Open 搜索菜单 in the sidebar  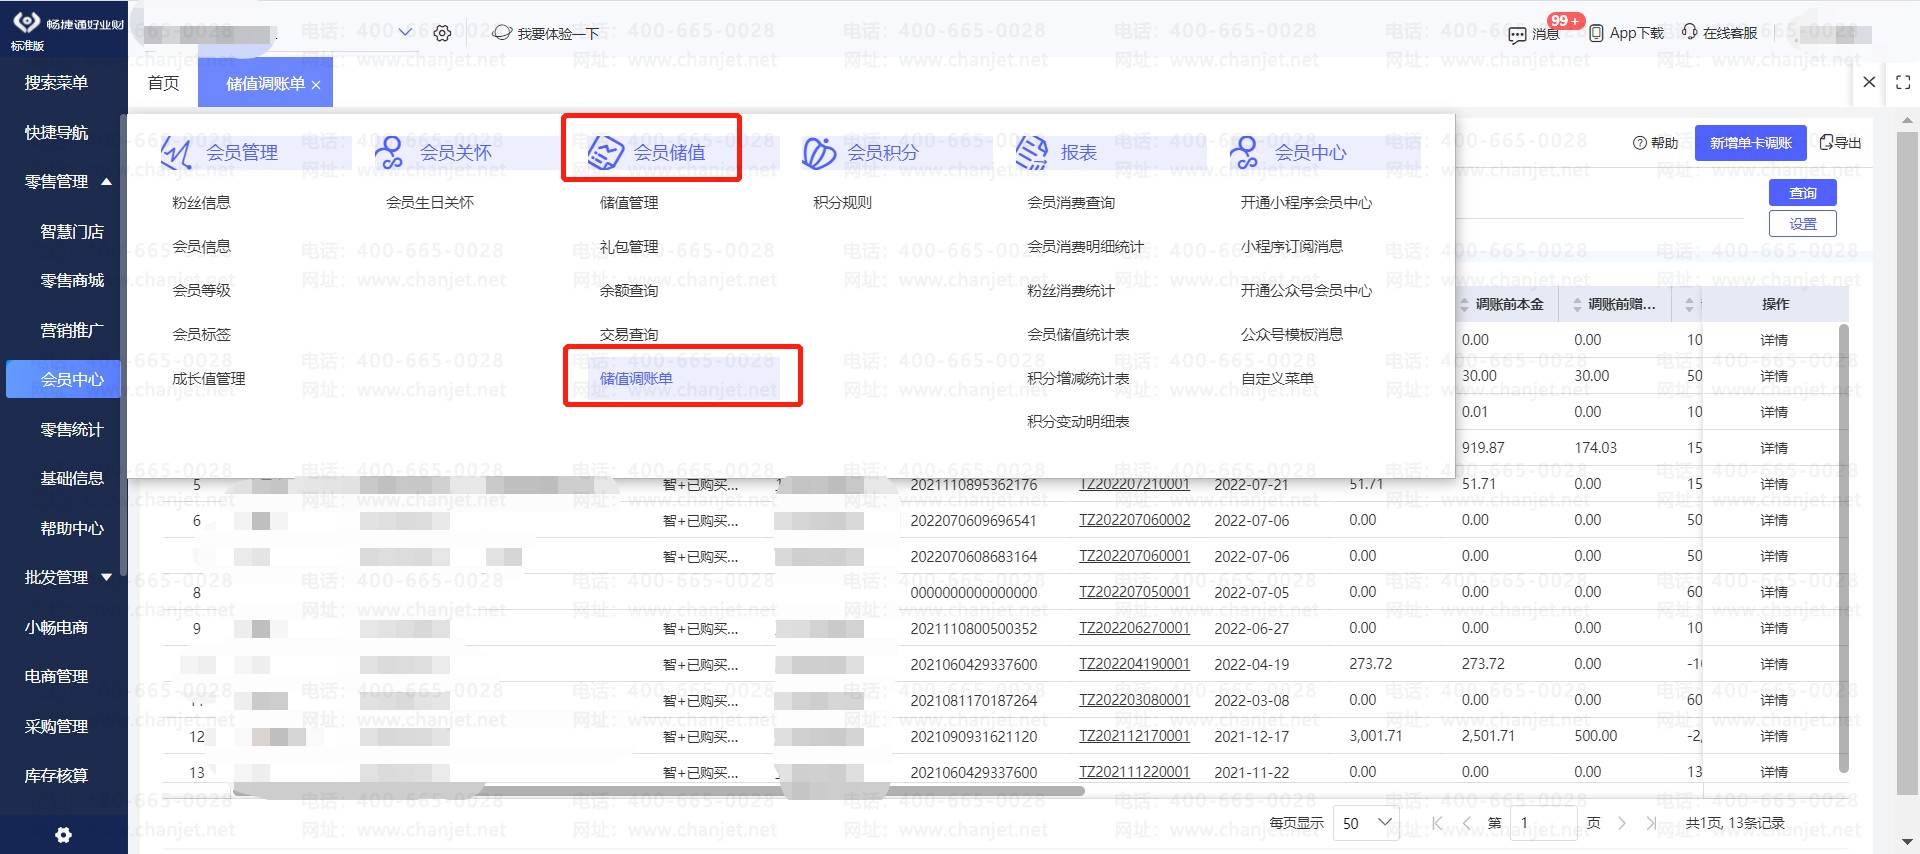pyautogui.click(x=56, y=83)
